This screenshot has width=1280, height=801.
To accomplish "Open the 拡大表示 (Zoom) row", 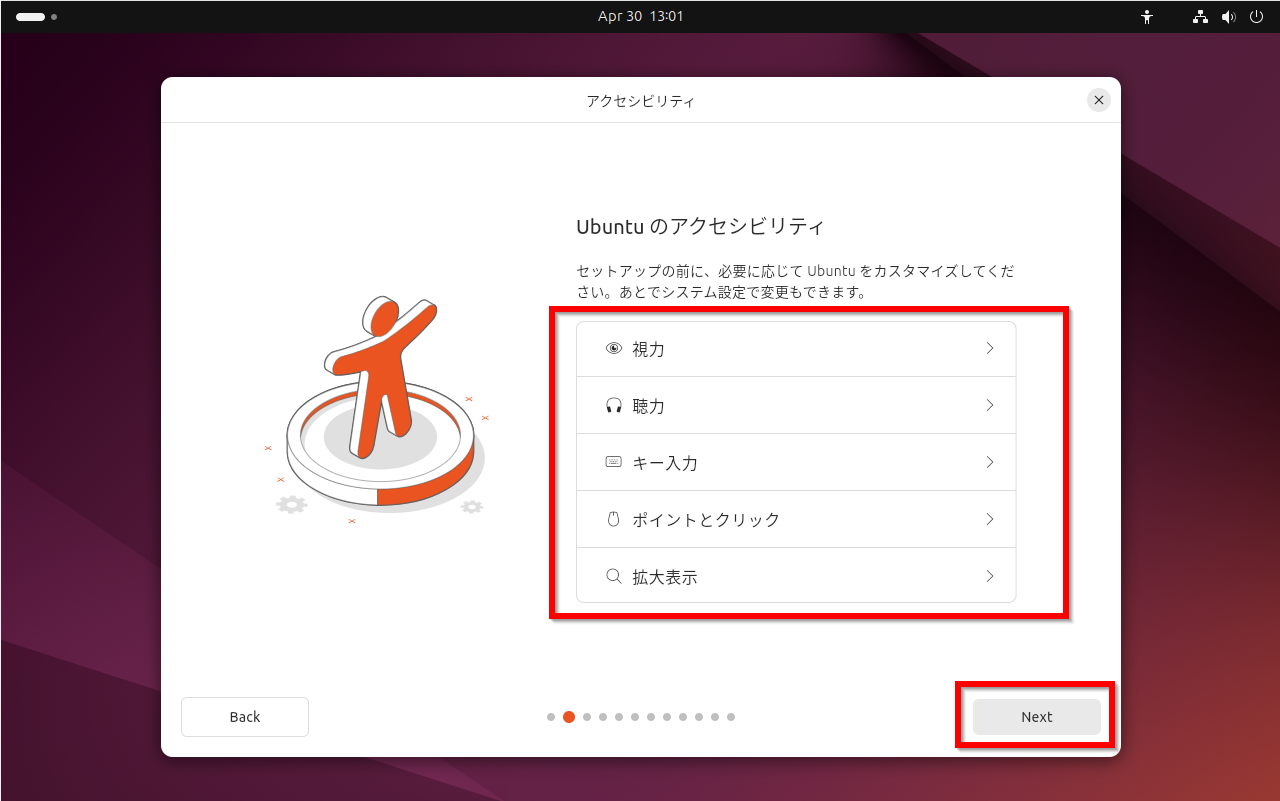I will click(x=796, y=576).
